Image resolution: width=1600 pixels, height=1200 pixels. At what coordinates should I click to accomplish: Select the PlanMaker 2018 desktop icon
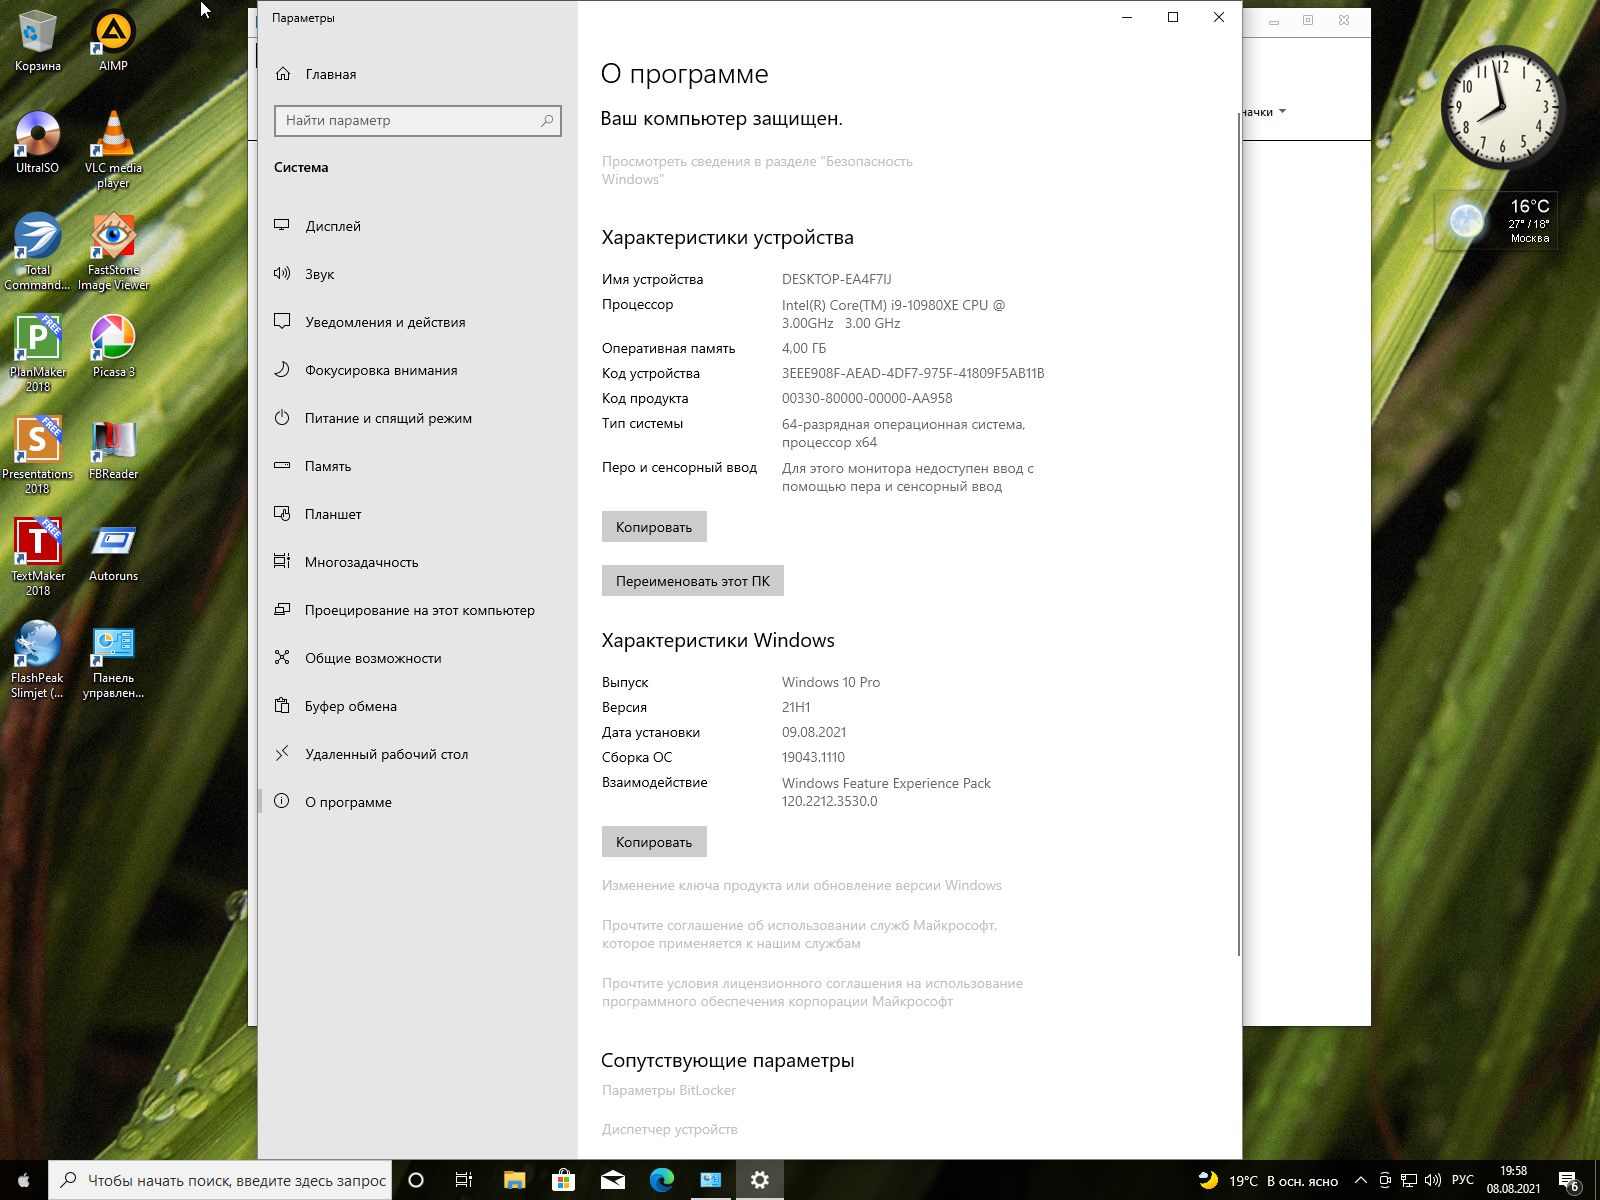pyautogui.click(x=38, y=354)
